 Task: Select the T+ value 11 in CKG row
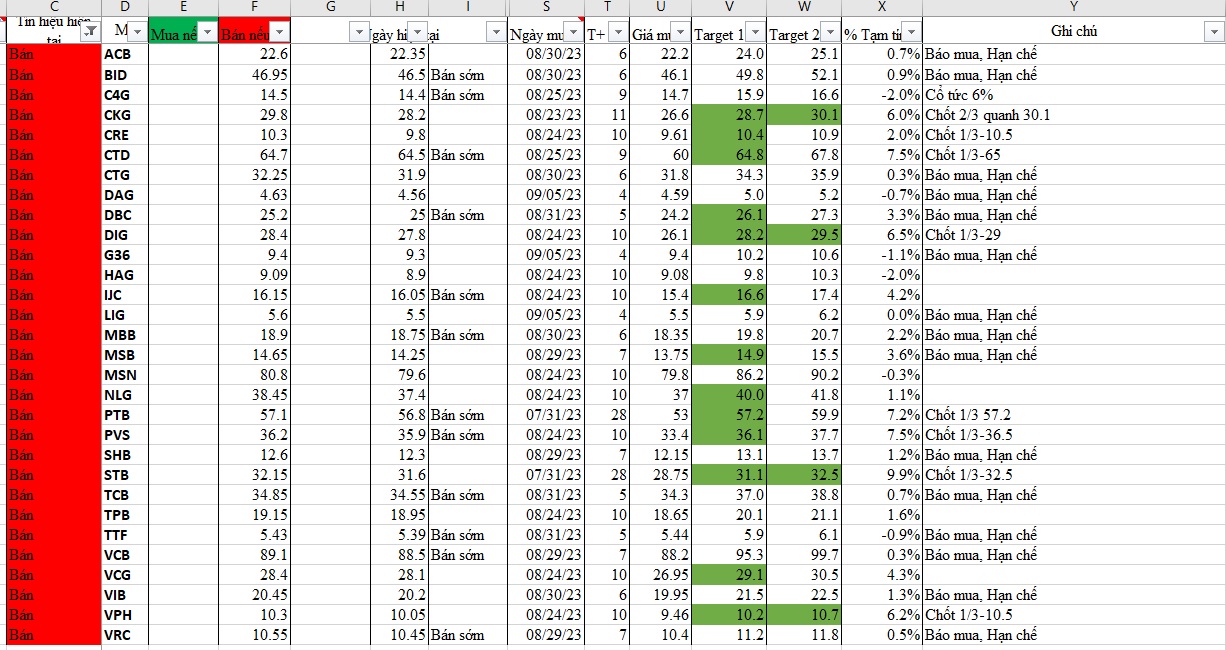click(607, 115)
